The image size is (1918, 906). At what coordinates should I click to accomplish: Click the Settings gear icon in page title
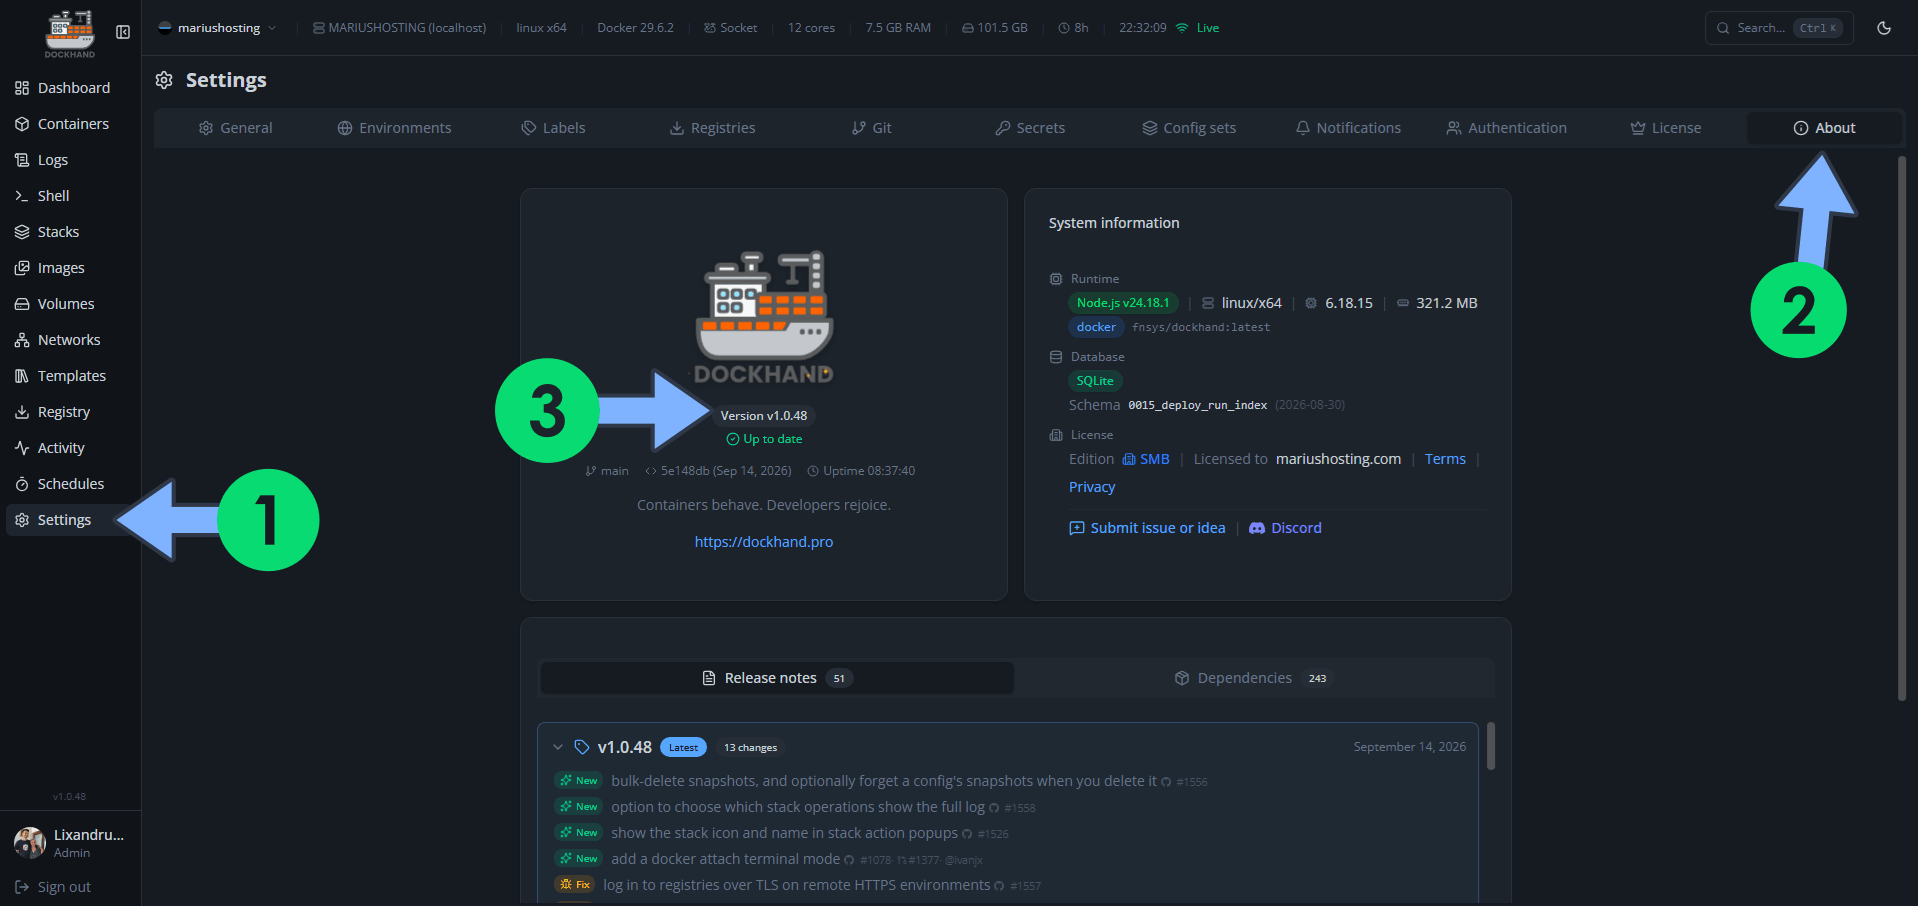tap(164, 80)
